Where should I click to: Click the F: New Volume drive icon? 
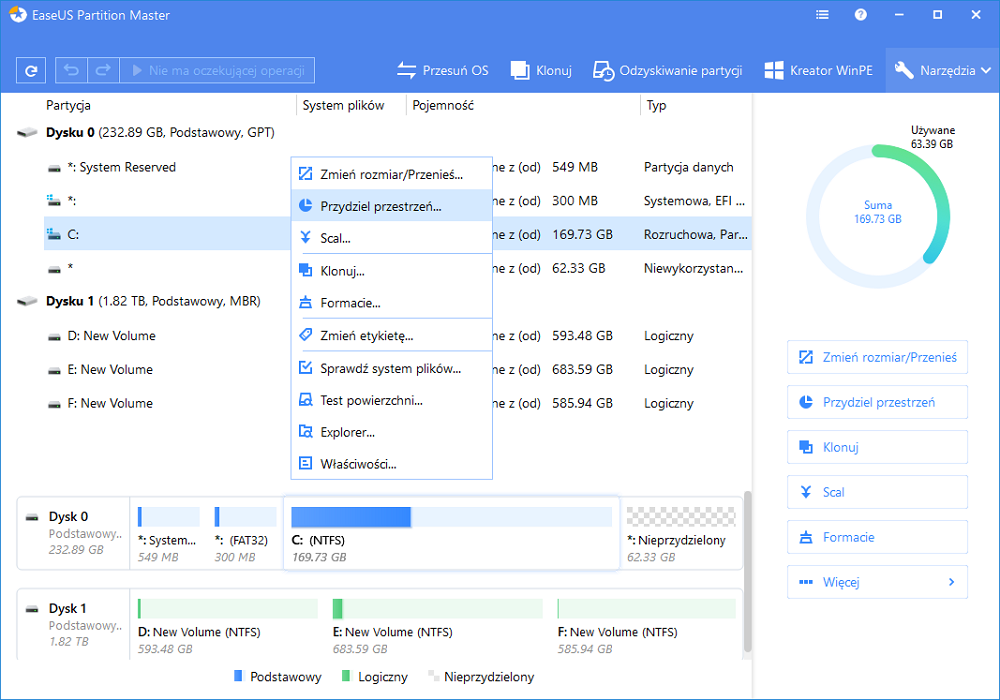(x=54, y=404)
